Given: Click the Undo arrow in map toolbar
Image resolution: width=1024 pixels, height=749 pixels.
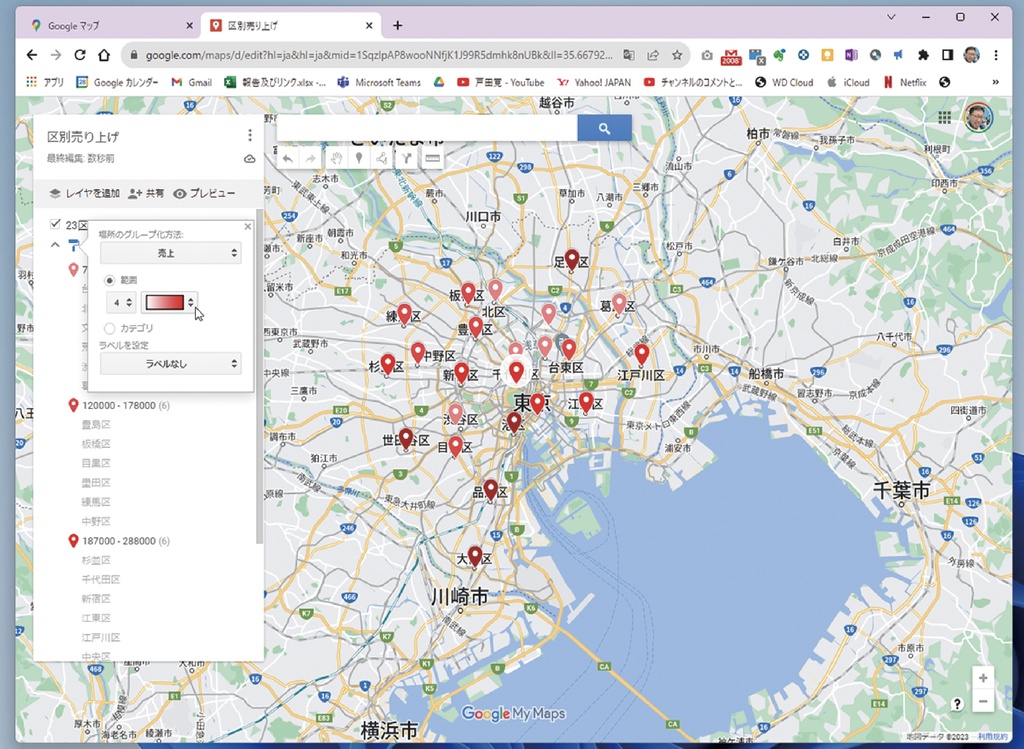Looking at the screenshot, I should pos(287,158).
